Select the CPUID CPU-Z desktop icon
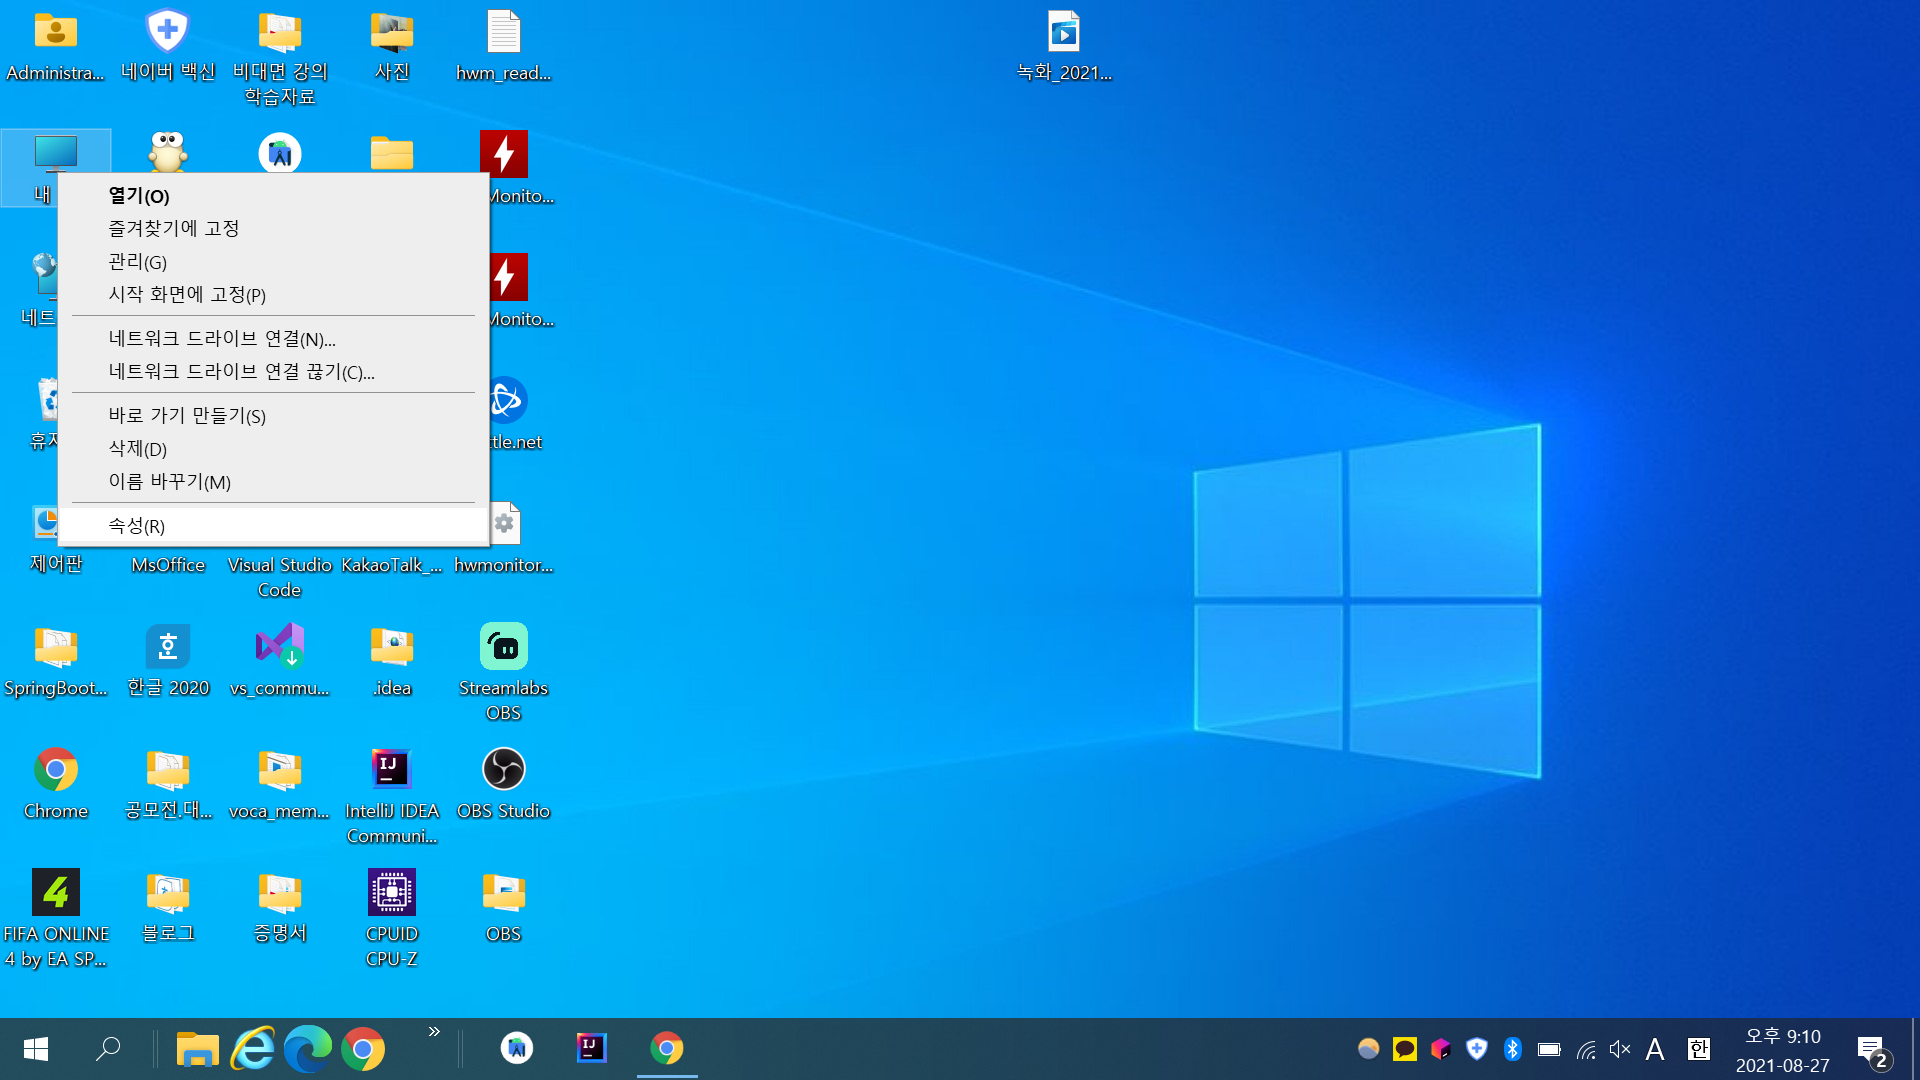 point(391,894)
